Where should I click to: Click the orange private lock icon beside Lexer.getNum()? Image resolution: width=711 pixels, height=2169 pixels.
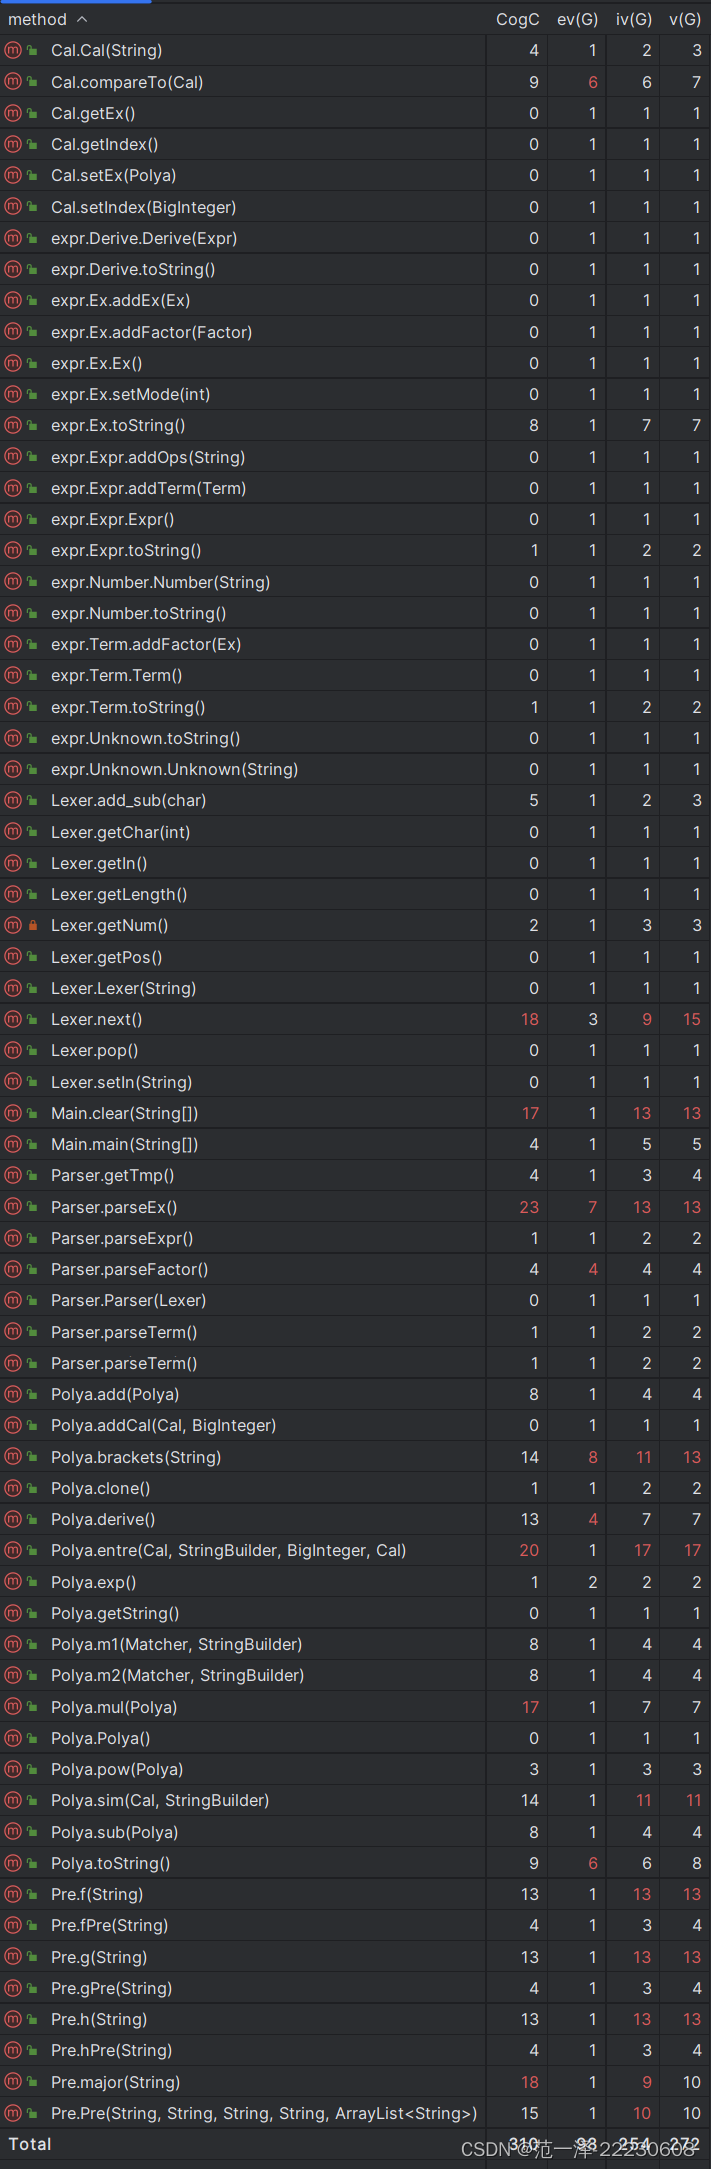pos(33,925)
